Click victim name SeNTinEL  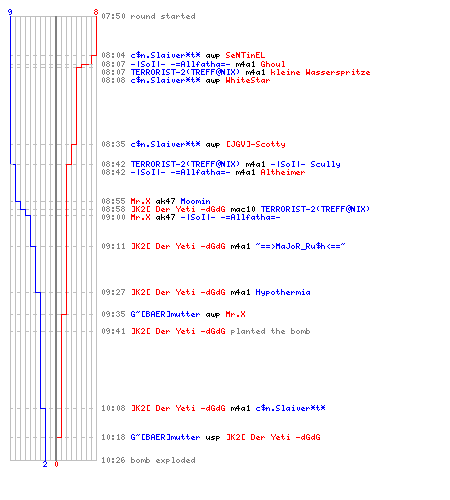pyautogui.click(x=245, y=55)
